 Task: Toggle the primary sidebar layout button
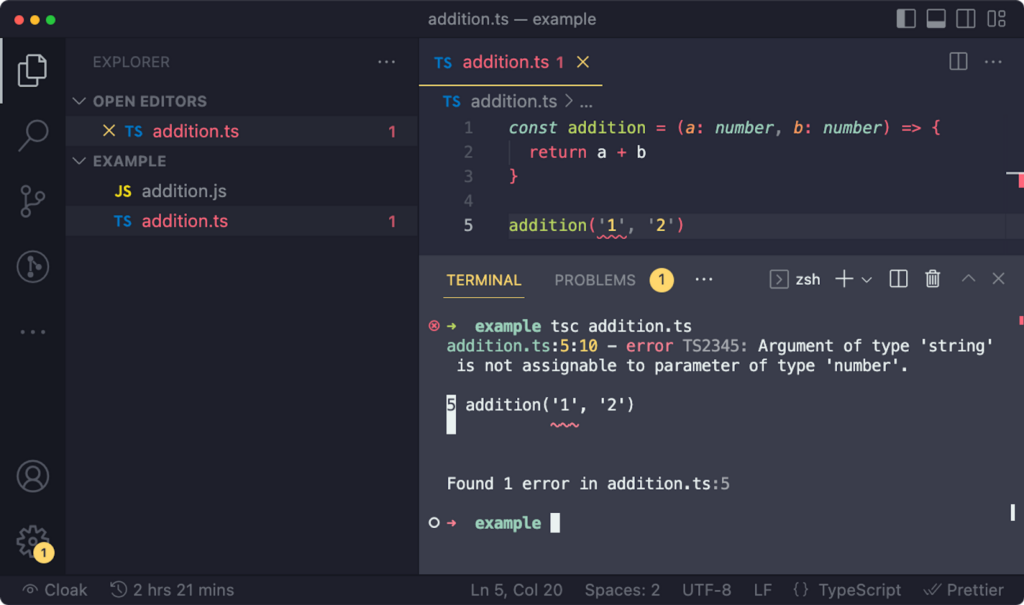coord(906,19)
